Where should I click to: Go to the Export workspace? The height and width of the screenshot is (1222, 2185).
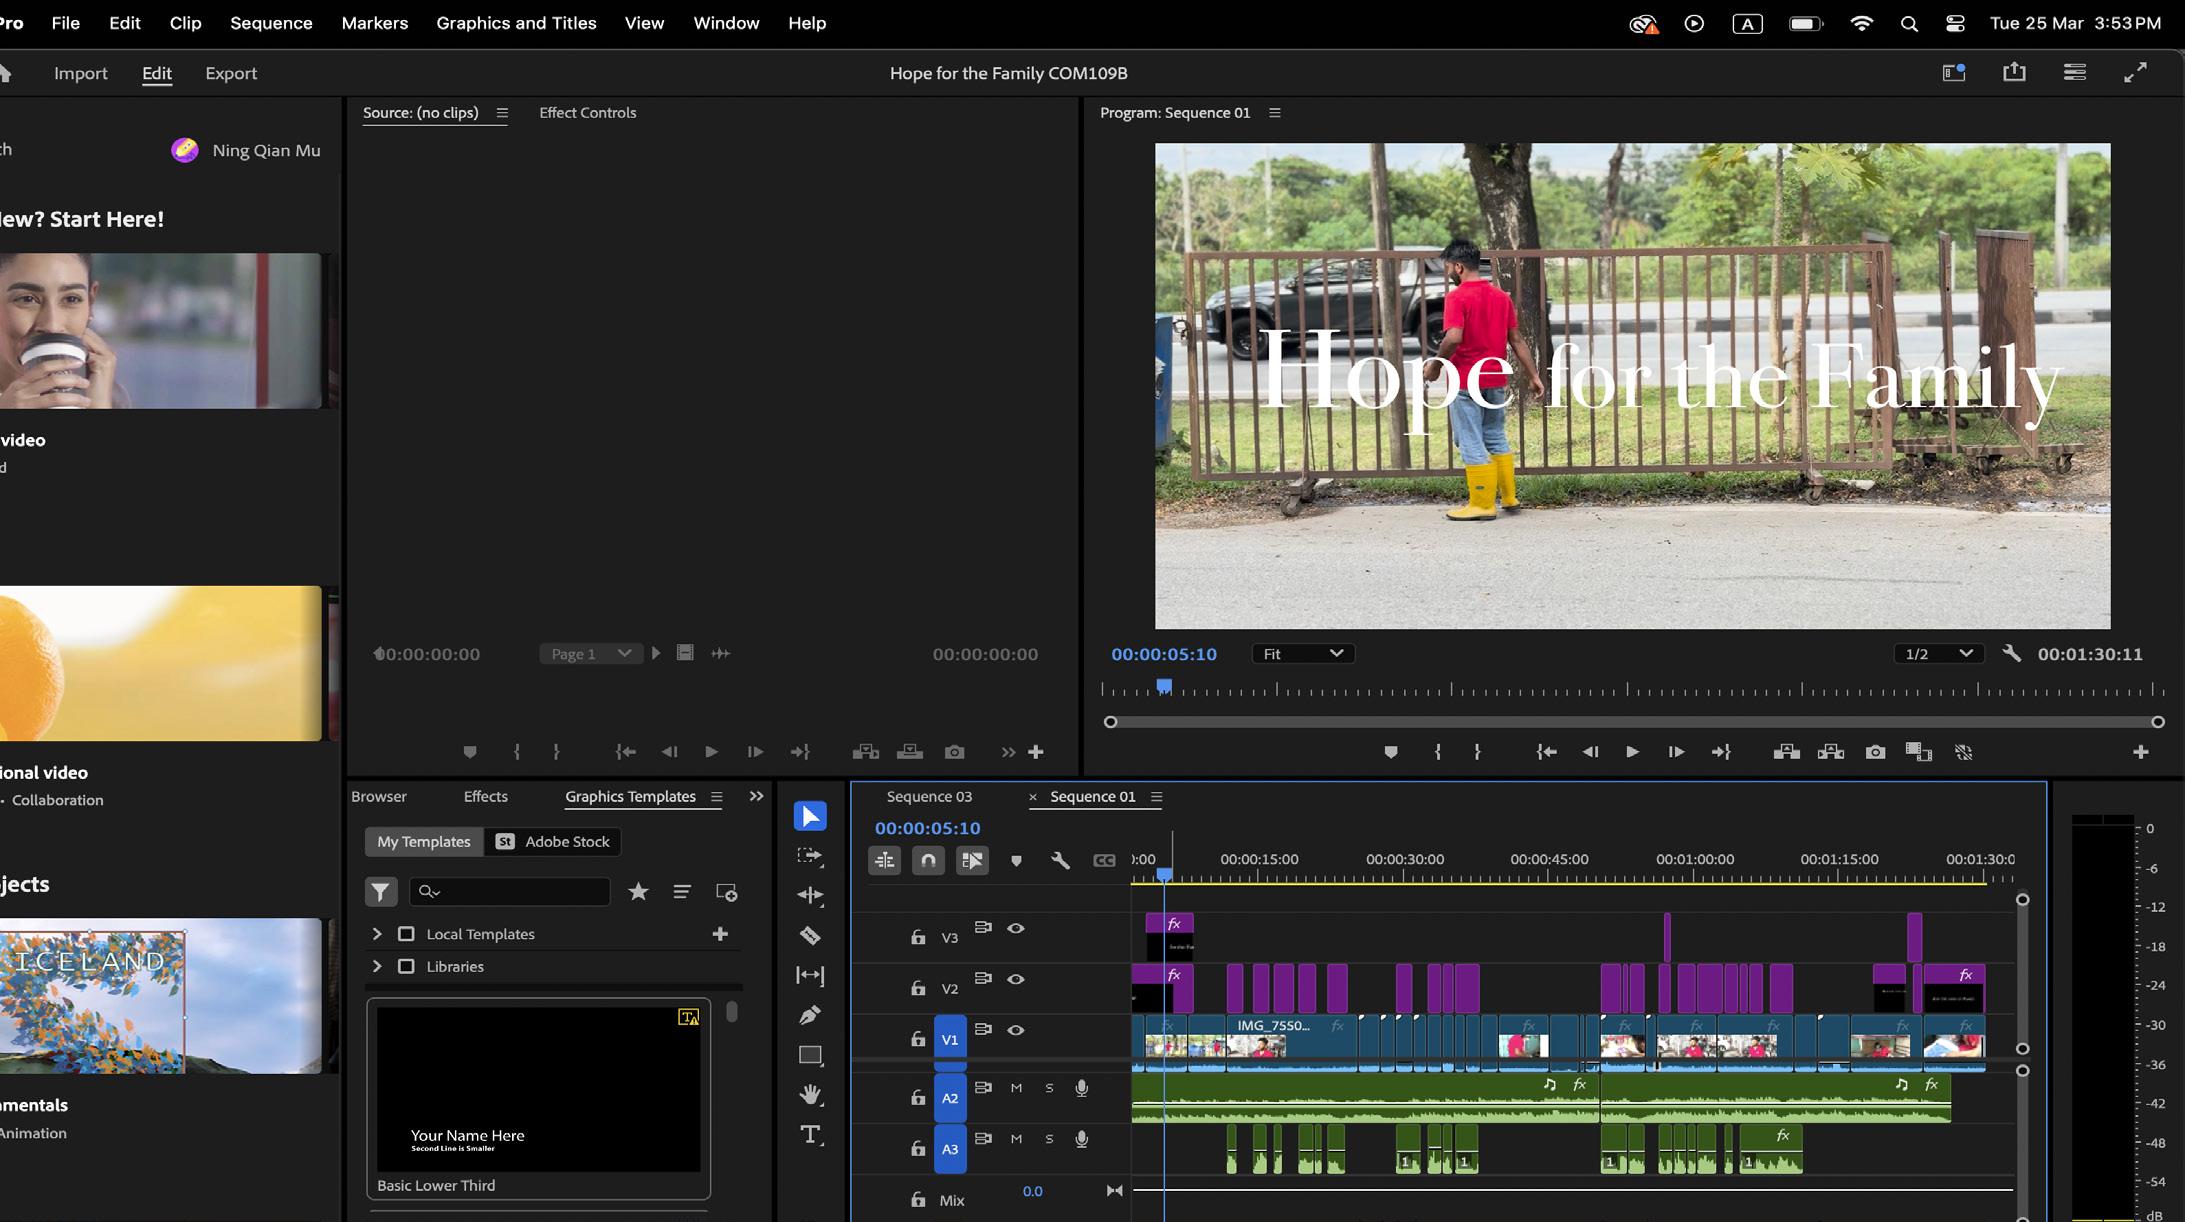point(231,73)
